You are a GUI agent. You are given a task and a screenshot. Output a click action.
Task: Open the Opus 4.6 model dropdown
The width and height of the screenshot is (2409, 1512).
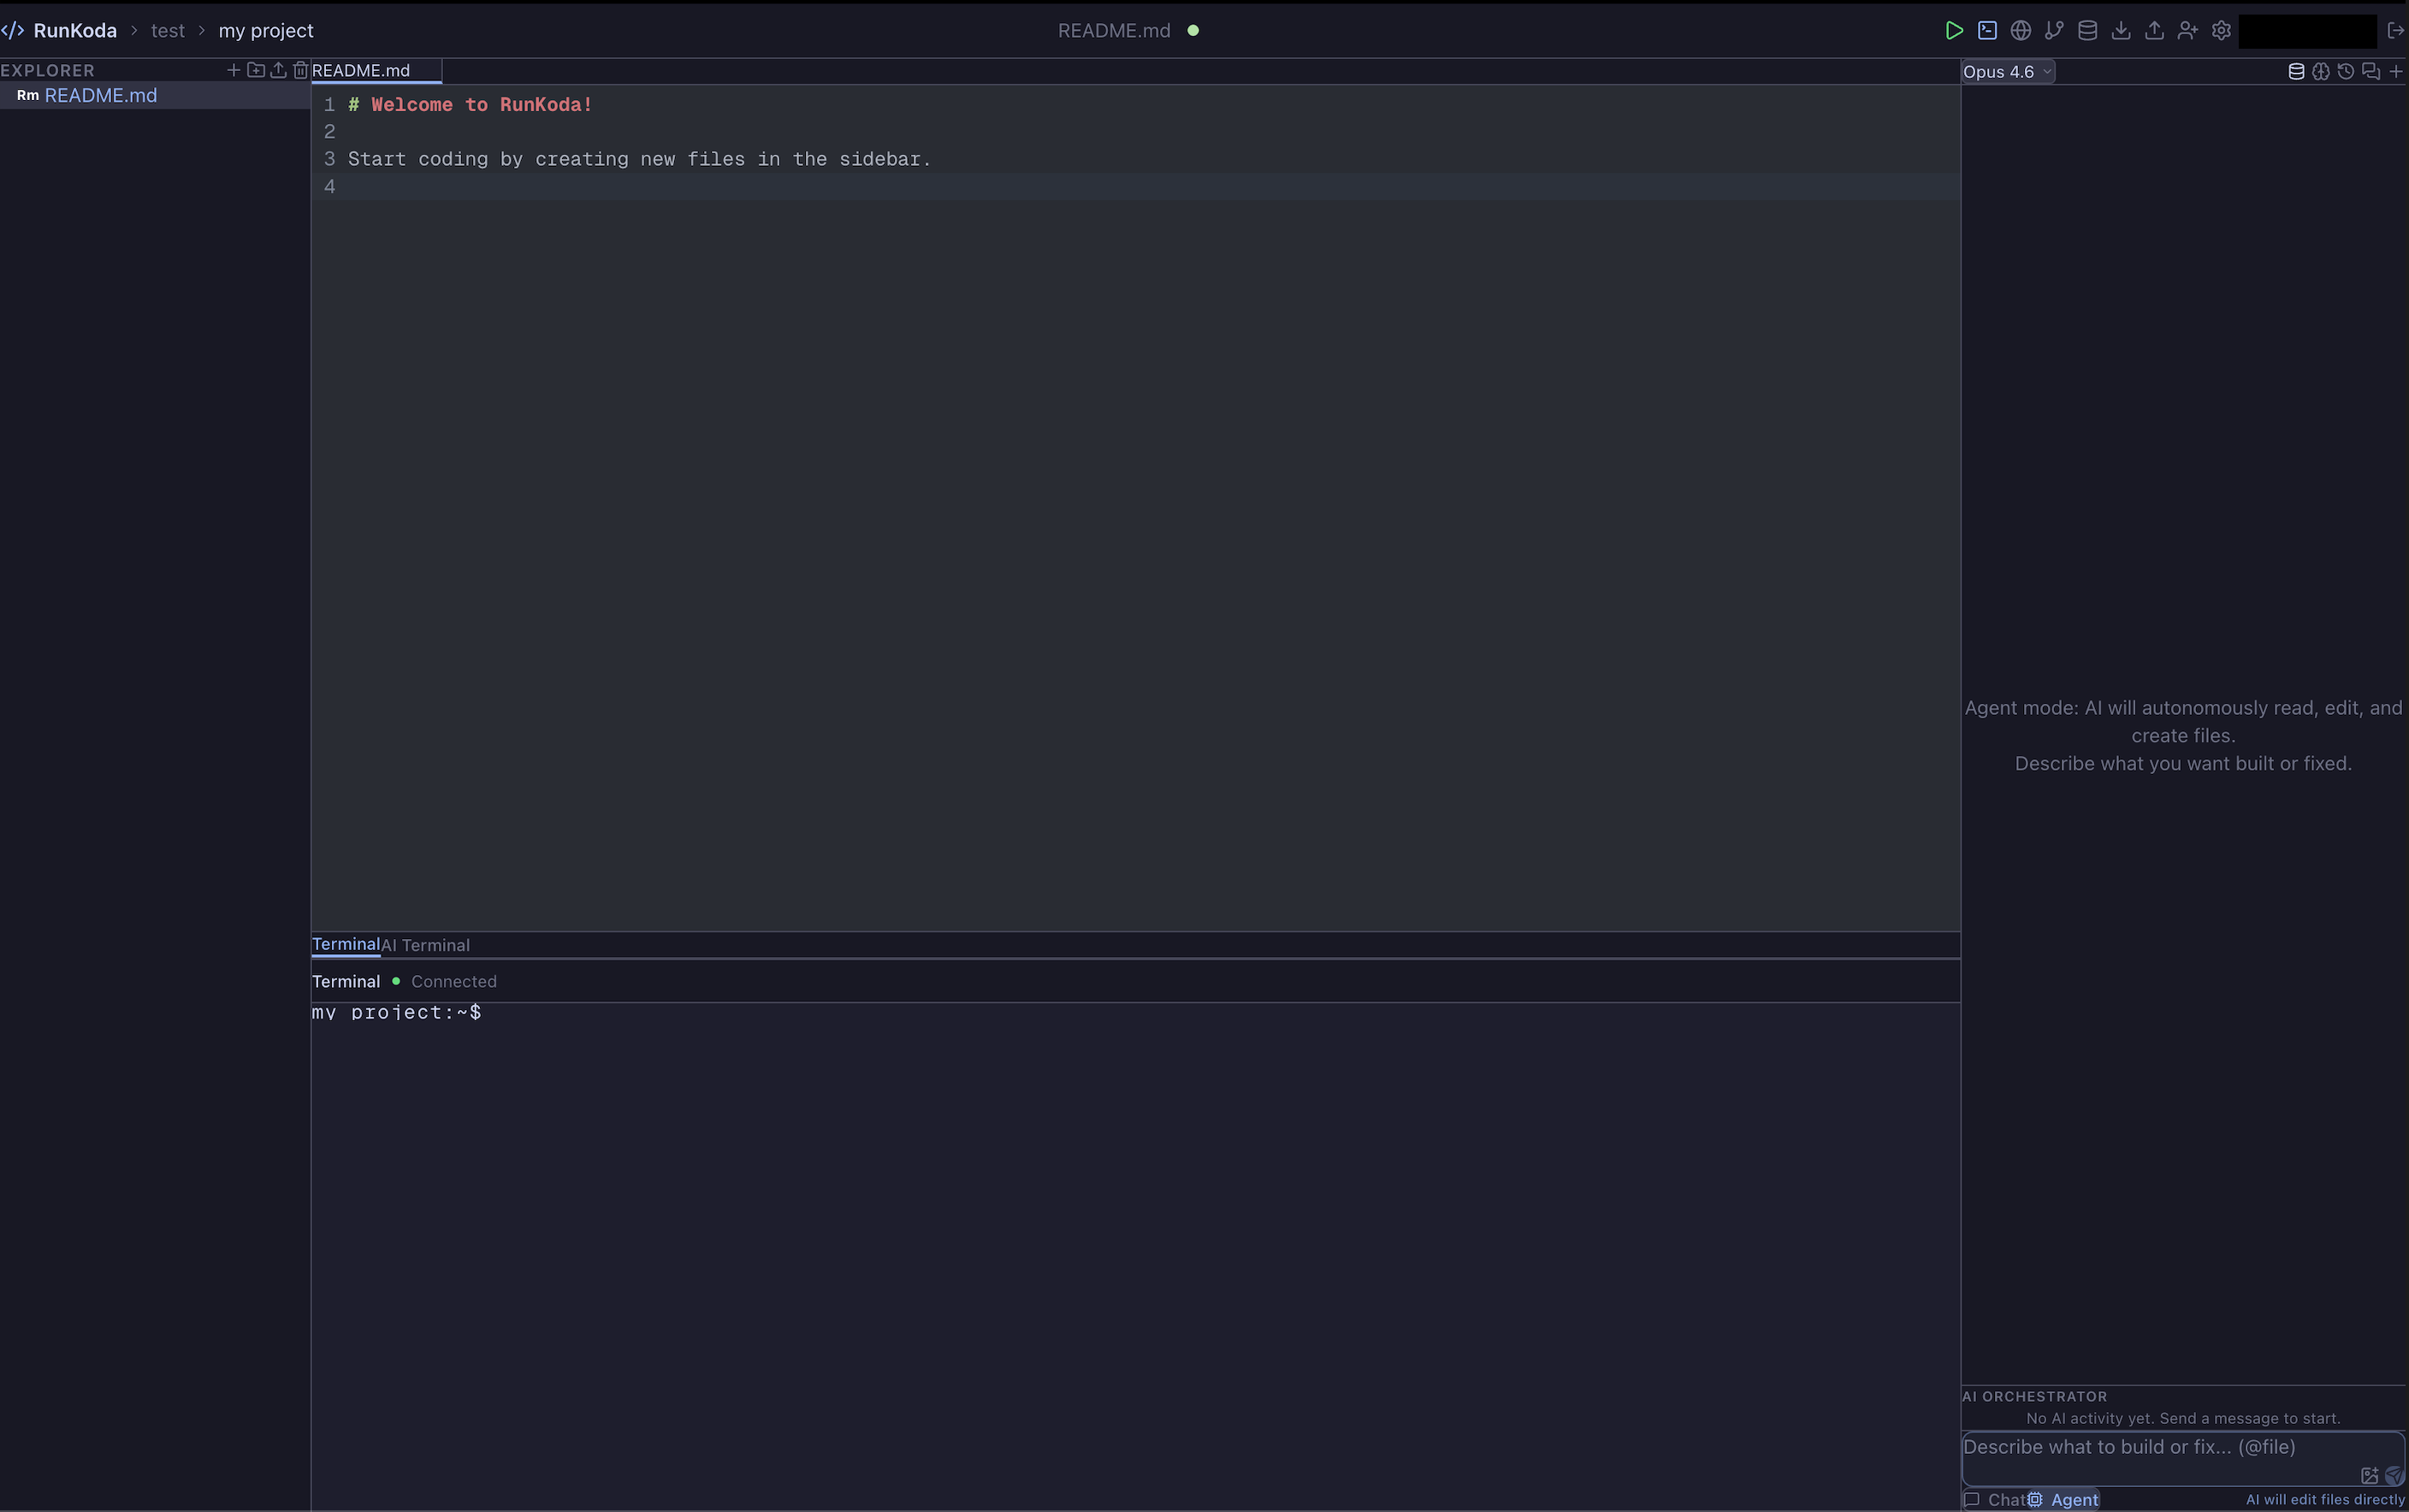pyautogui.click(x=2007, y=72)
